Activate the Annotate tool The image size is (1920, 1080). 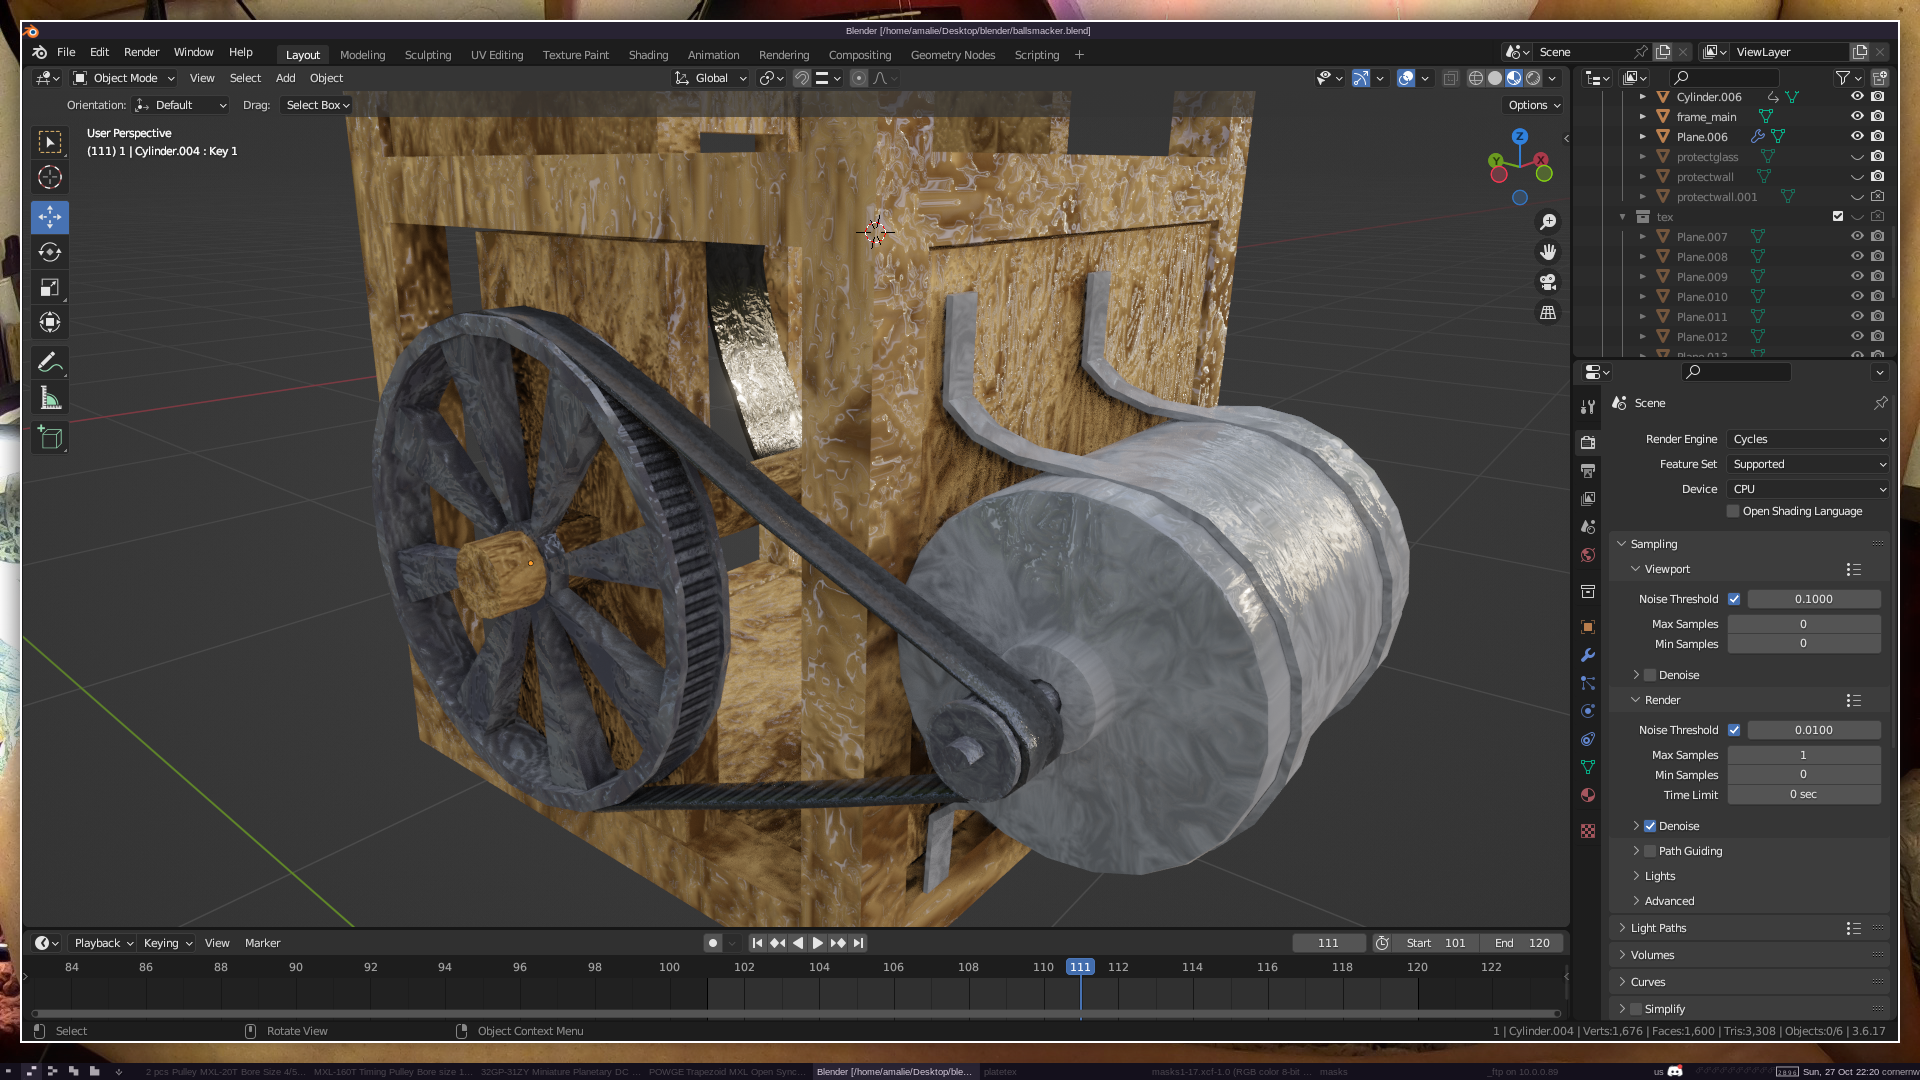[x=49, y=362]
